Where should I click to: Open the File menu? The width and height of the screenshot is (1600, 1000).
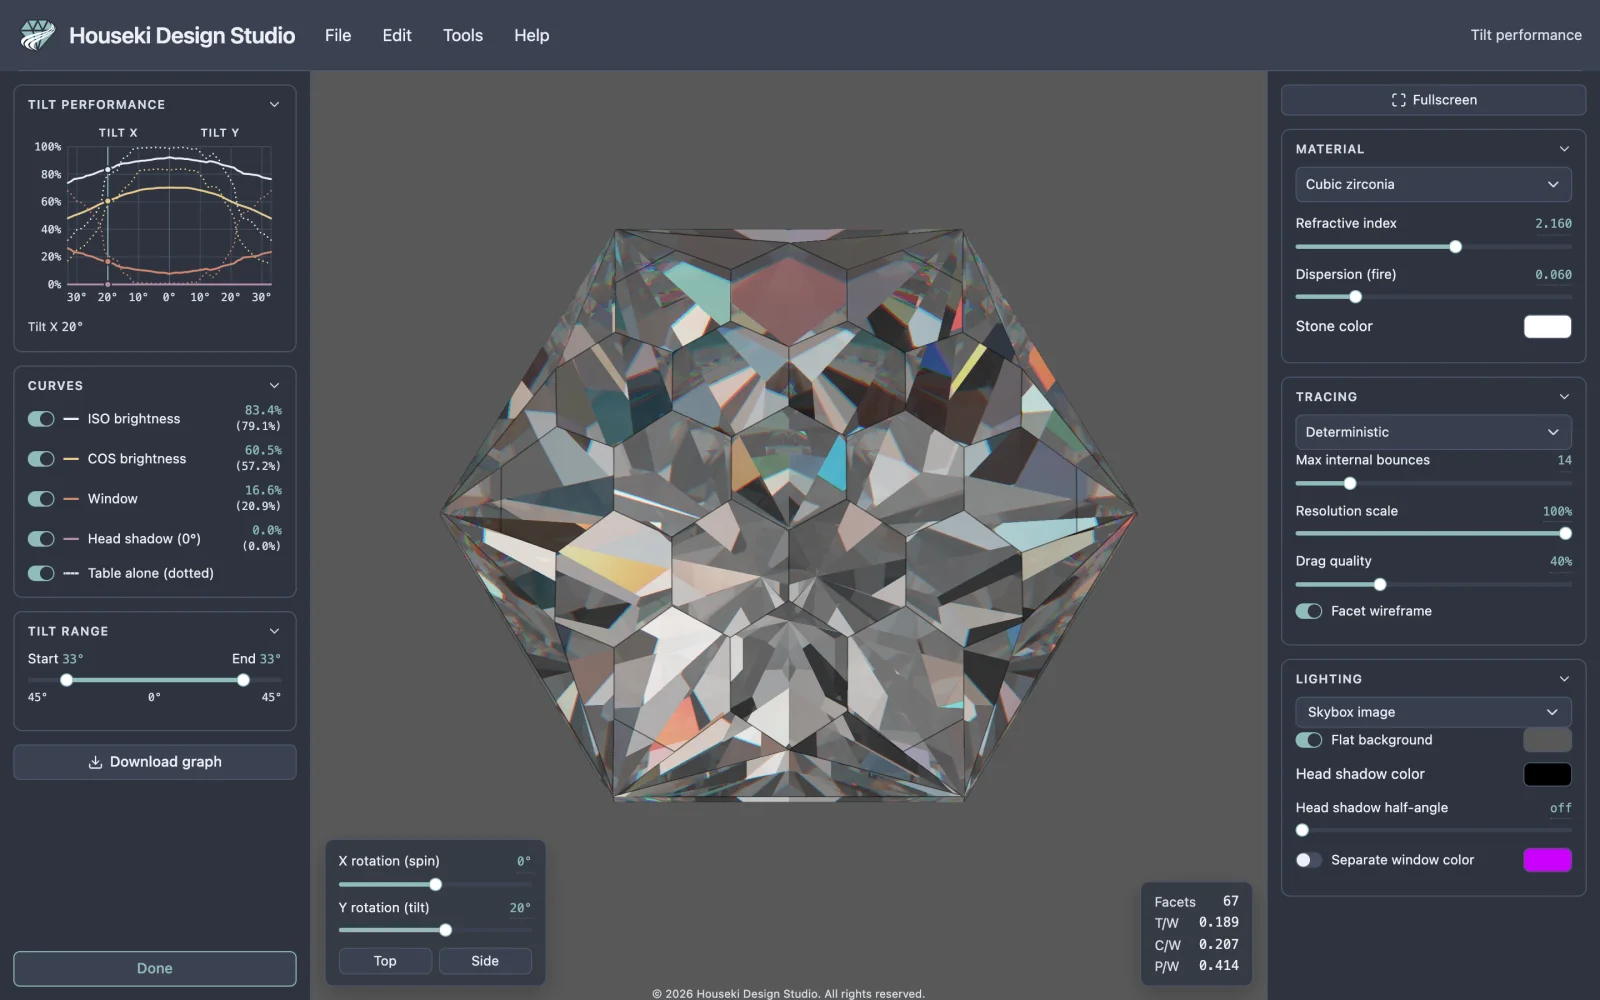coord(338,35)
